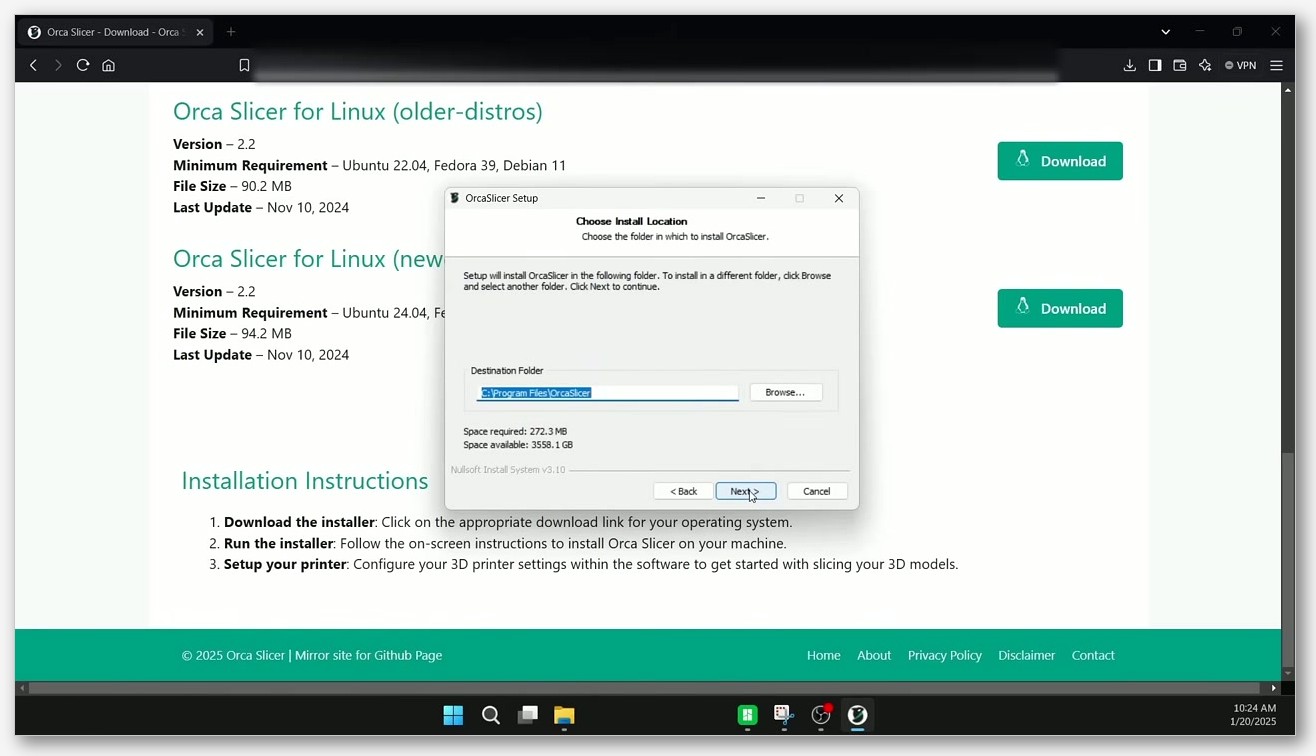The height and width of the screenshot is (756, 1316).
Task: Click the VPN indicator in toolbar
Action: pyautogui.click(x=1240, y=65)
